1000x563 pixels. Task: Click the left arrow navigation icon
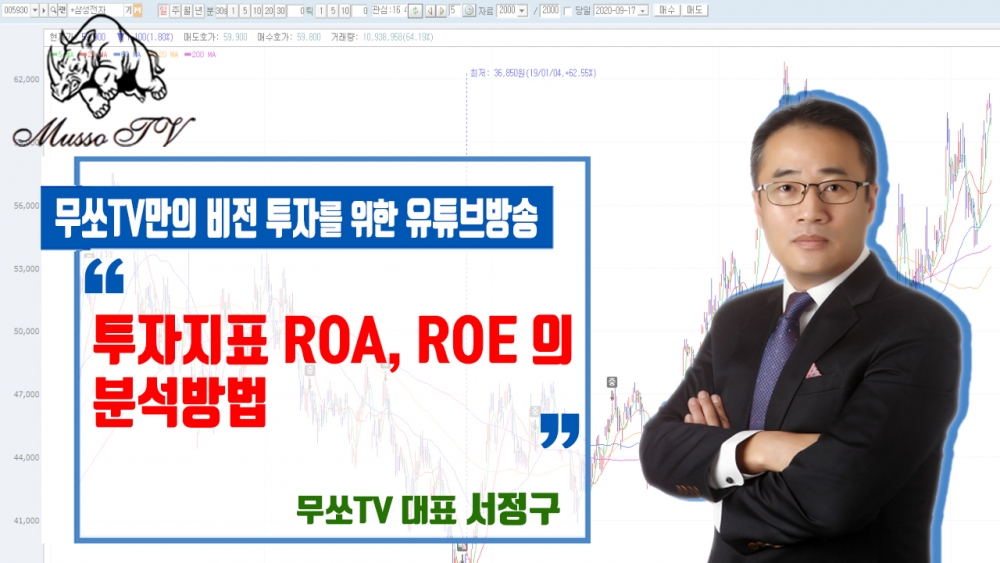pyautogui.click(x=429, y=10)
